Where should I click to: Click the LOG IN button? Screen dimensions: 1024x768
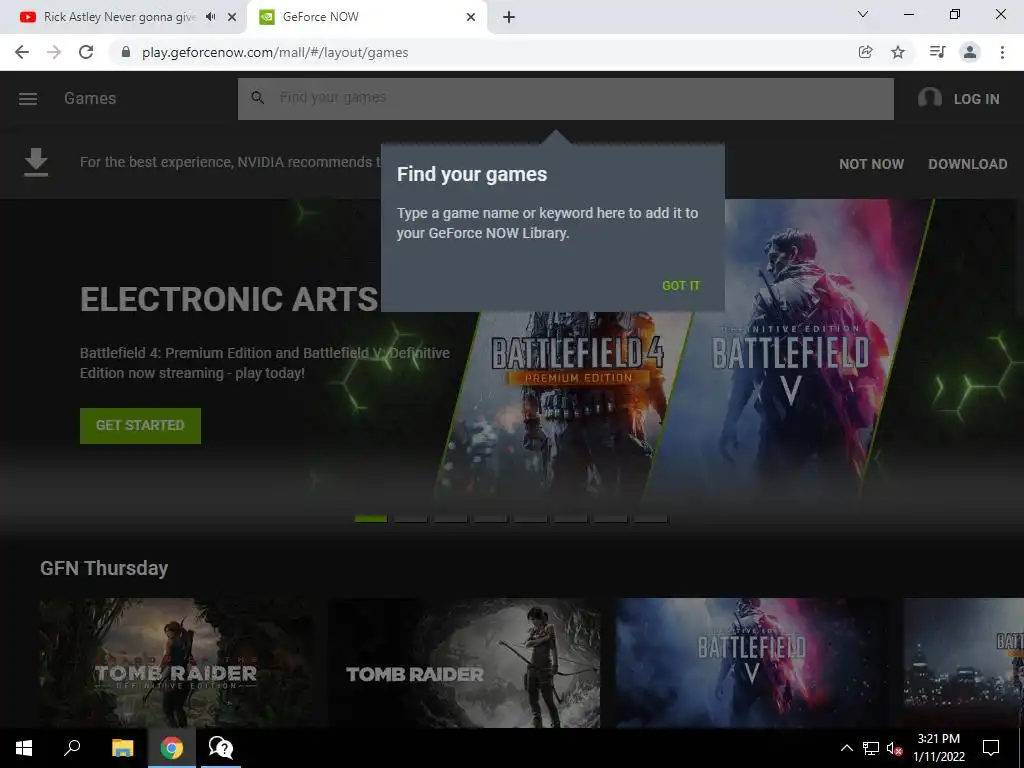tap(976, 99)
